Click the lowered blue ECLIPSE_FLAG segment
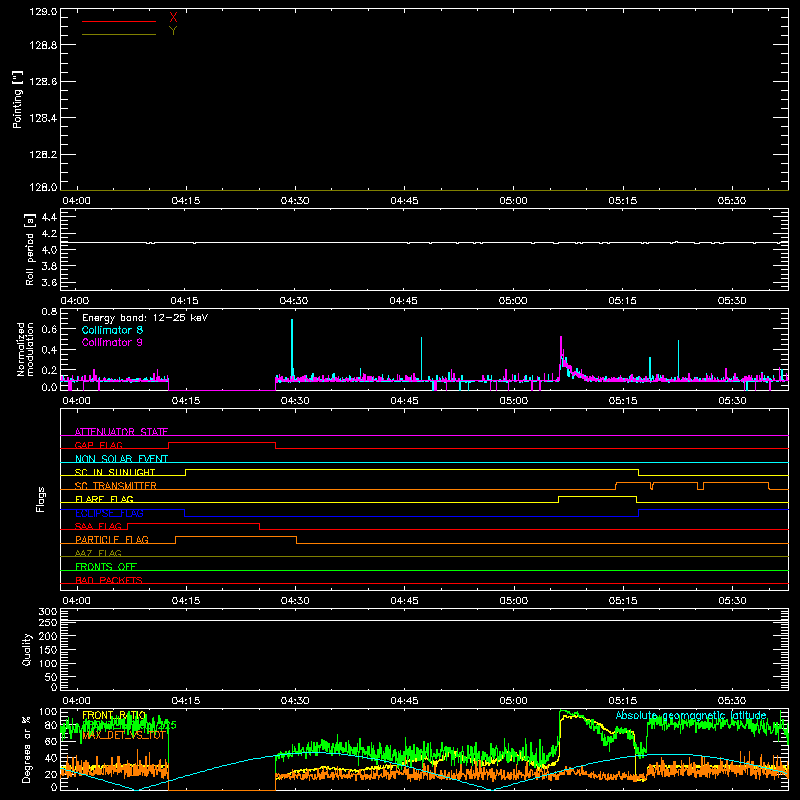Screen dimensions: 800x800 coord(412,517)
